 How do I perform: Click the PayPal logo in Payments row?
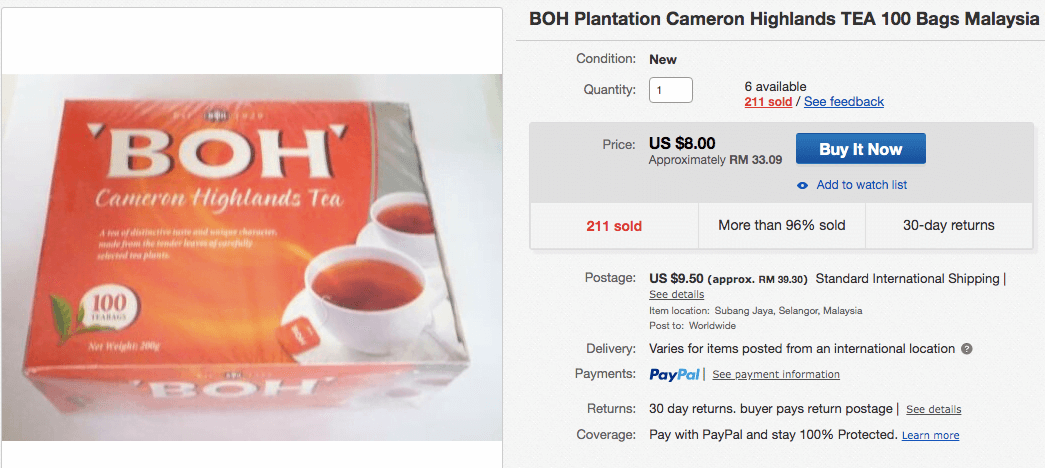675,374
